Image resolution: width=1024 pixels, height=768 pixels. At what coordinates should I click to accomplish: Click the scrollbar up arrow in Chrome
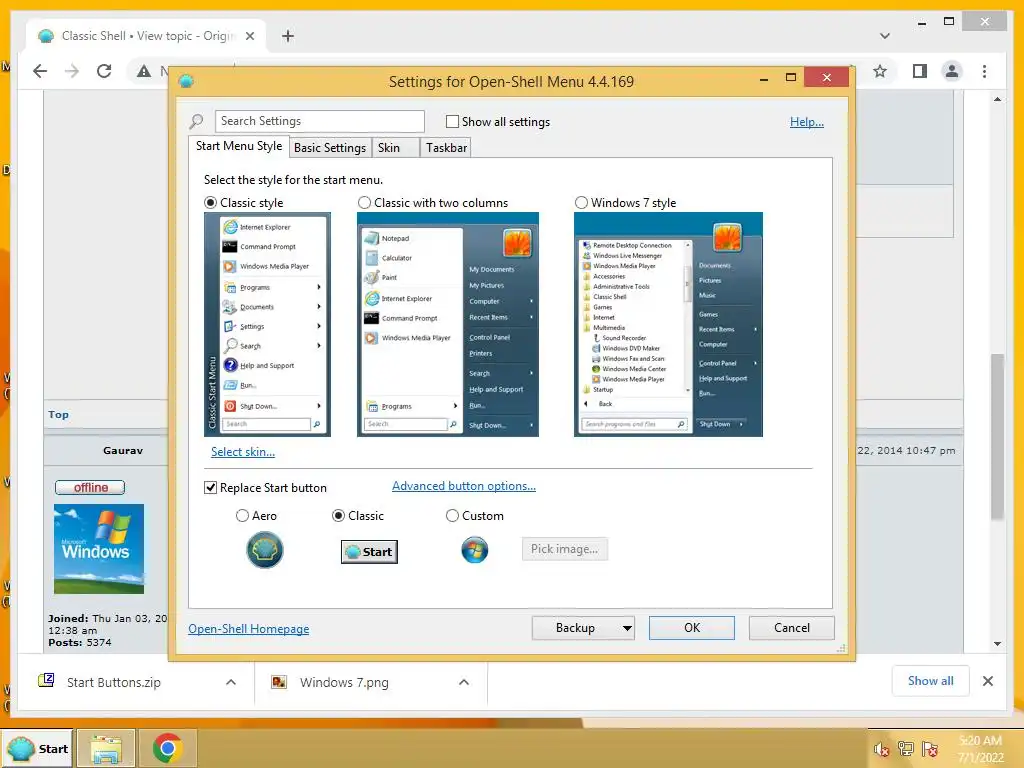coord(997,99)
